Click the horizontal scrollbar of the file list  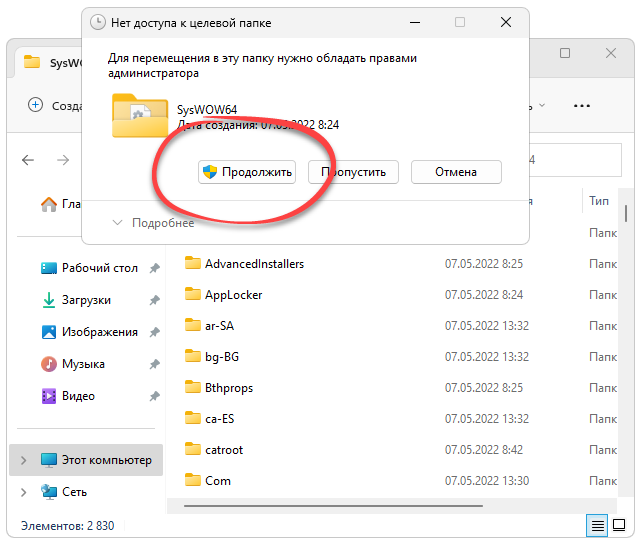tap(333, 506)
